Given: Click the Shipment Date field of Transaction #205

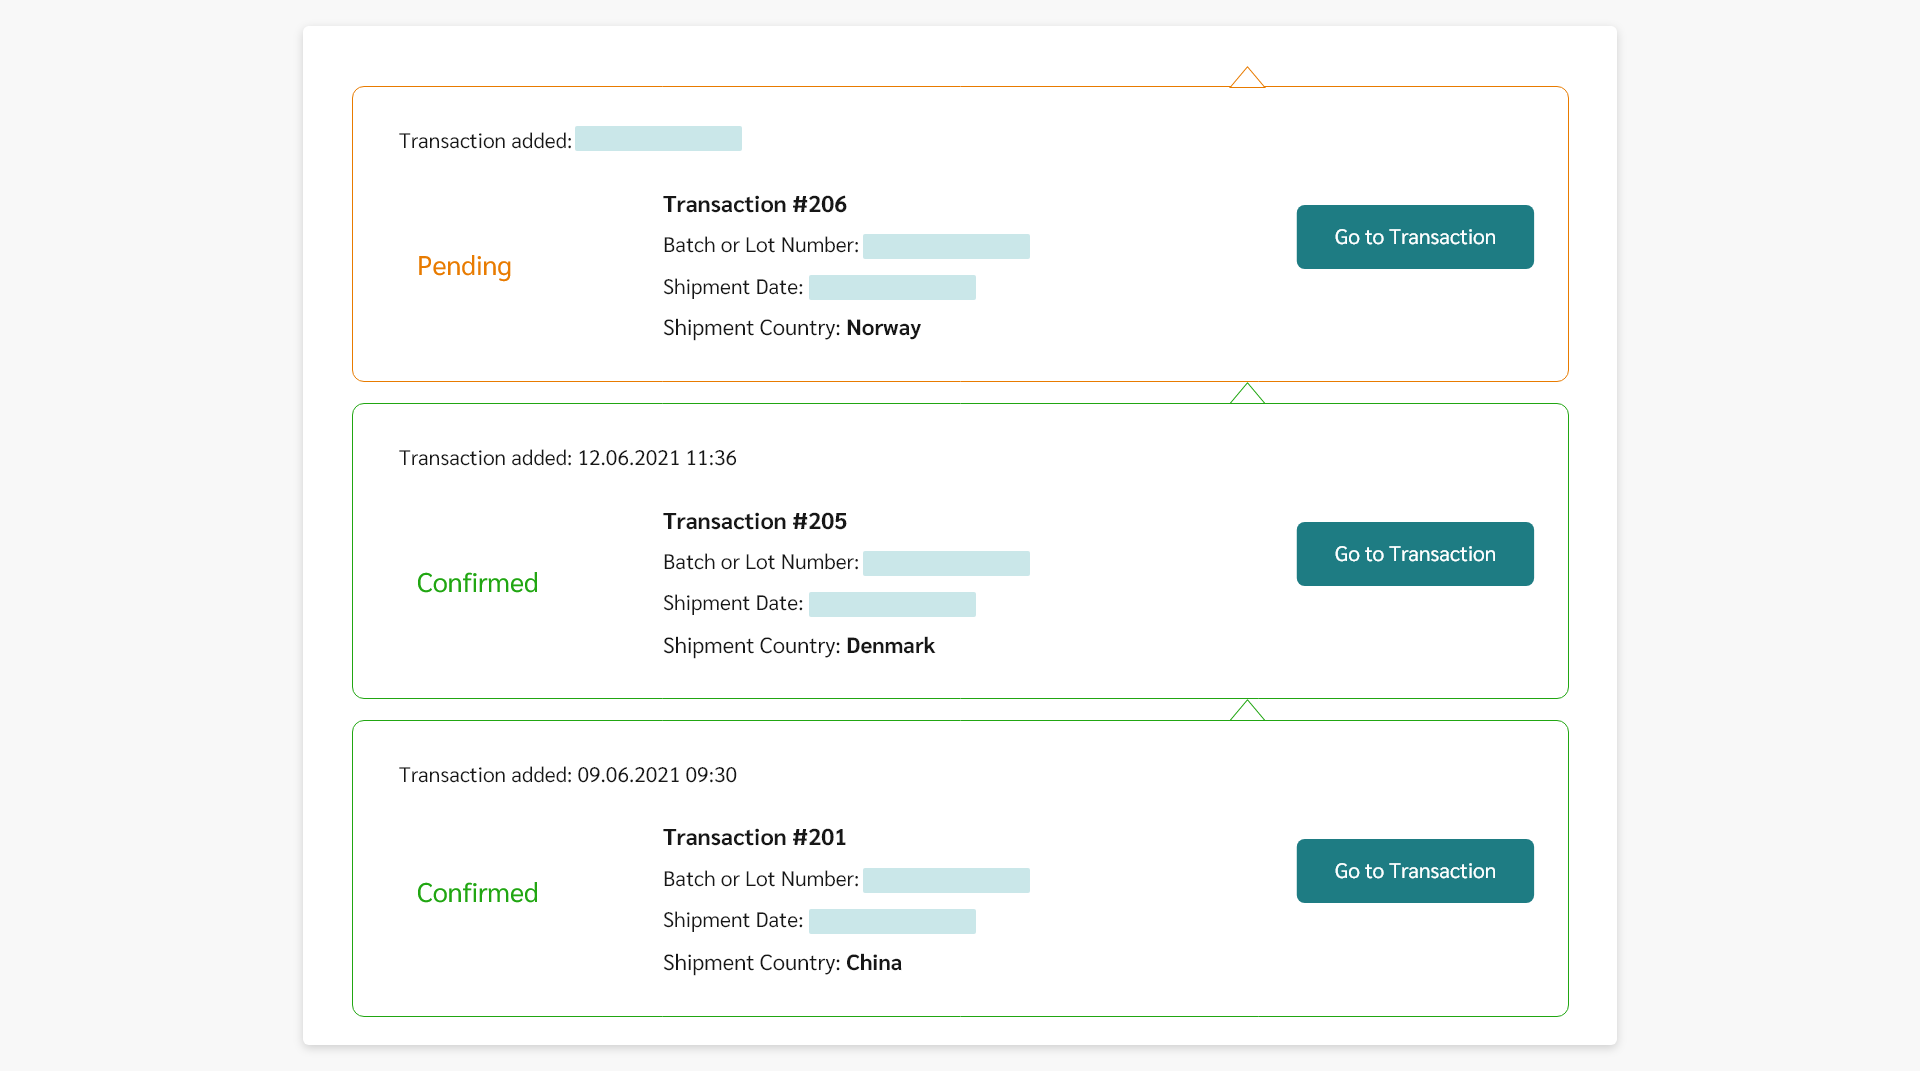Looking at the screenshot, I should pyautogui.click(x=892, y=604).
